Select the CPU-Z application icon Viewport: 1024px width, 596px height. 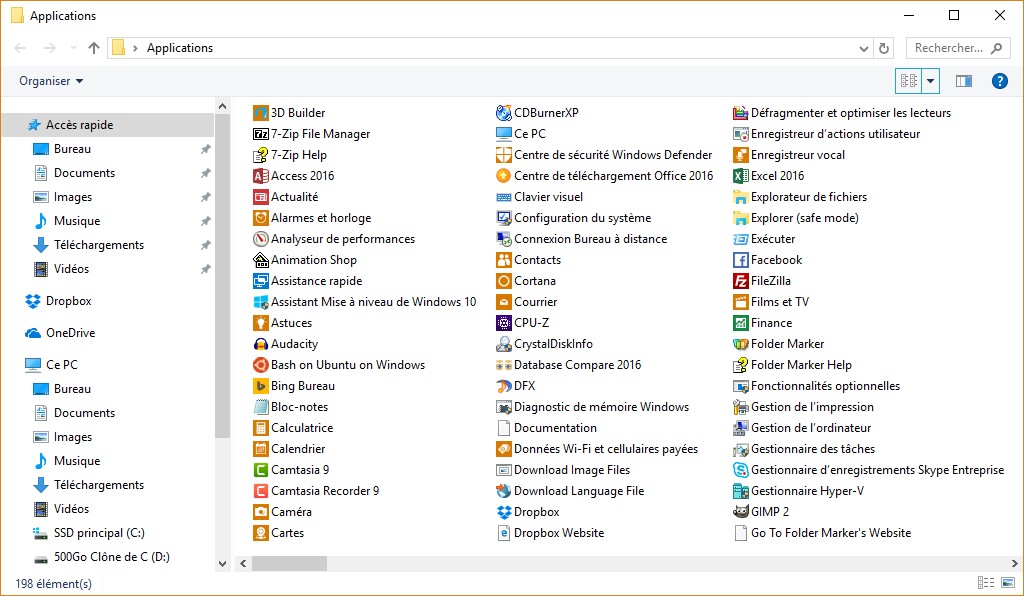504,323
